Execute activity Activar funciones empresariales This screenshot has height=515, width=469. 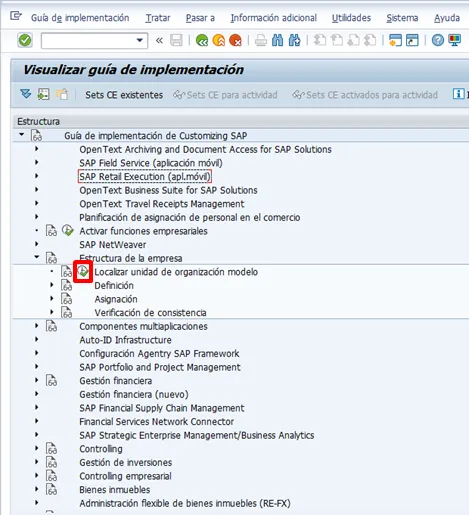pos(68,231)
